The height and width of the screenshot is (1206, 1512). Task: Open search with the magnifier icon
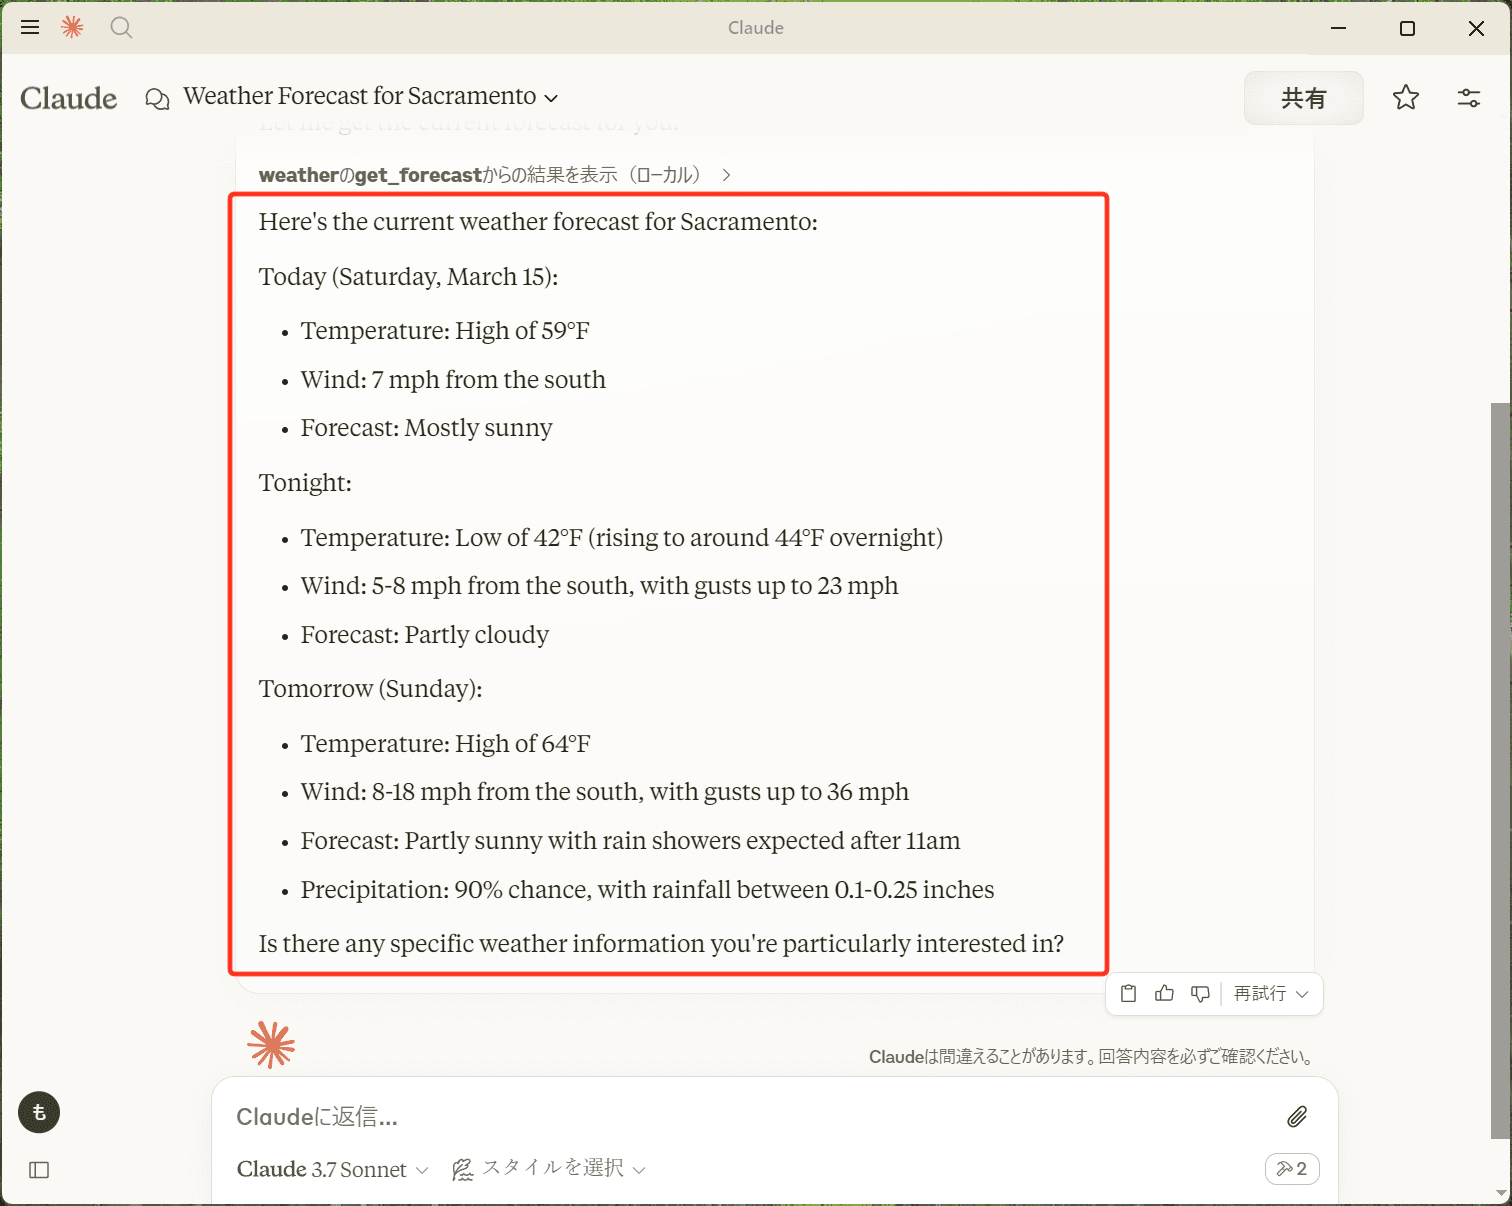(x=121, y=27)
